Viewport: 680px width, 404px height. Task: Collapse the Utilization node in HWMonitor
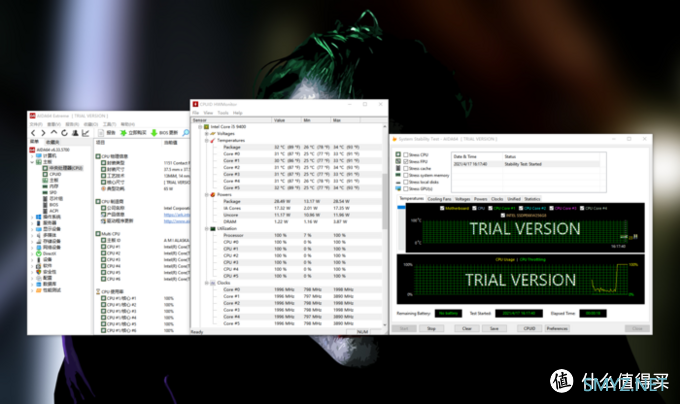click(x=206, y=228)
